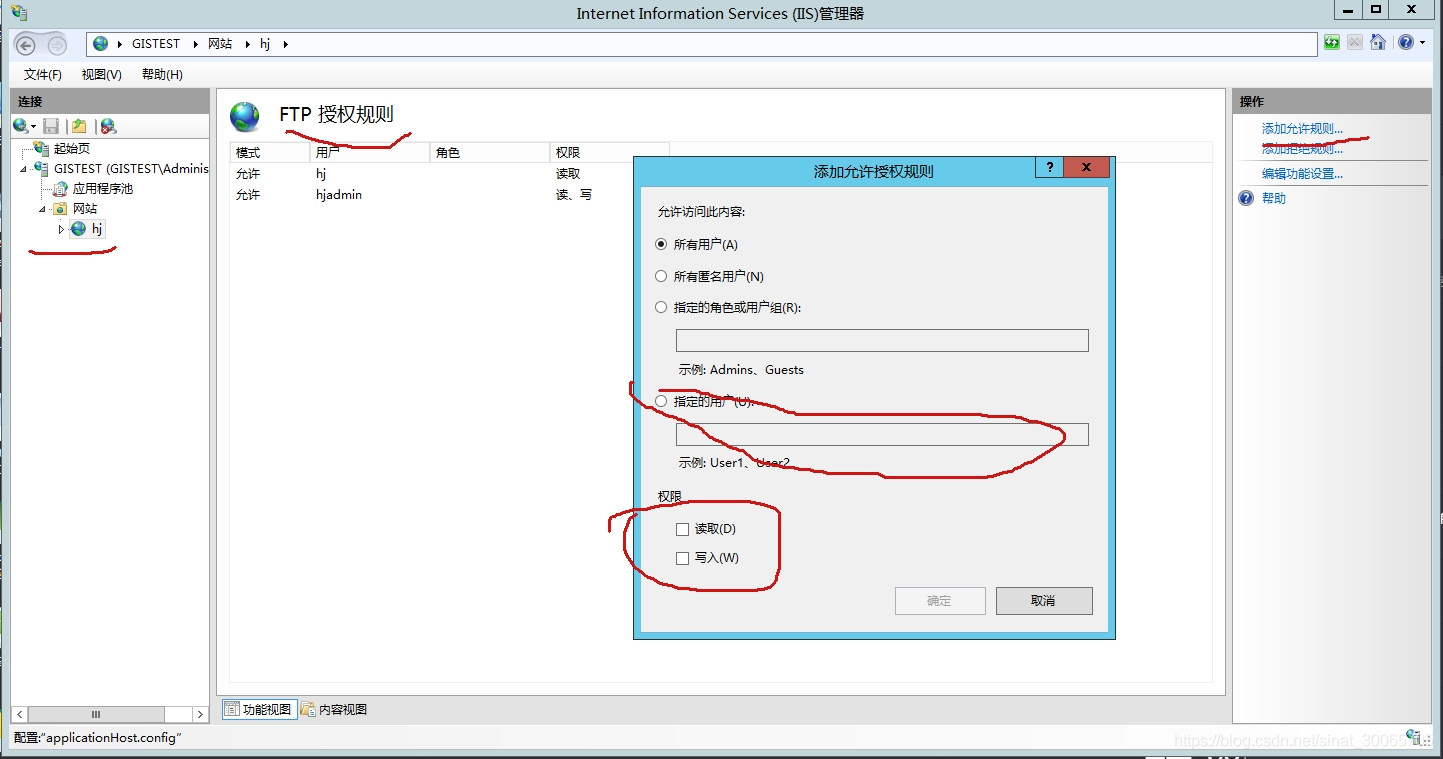Click the green refresh page icon

tap(1332, 42)
